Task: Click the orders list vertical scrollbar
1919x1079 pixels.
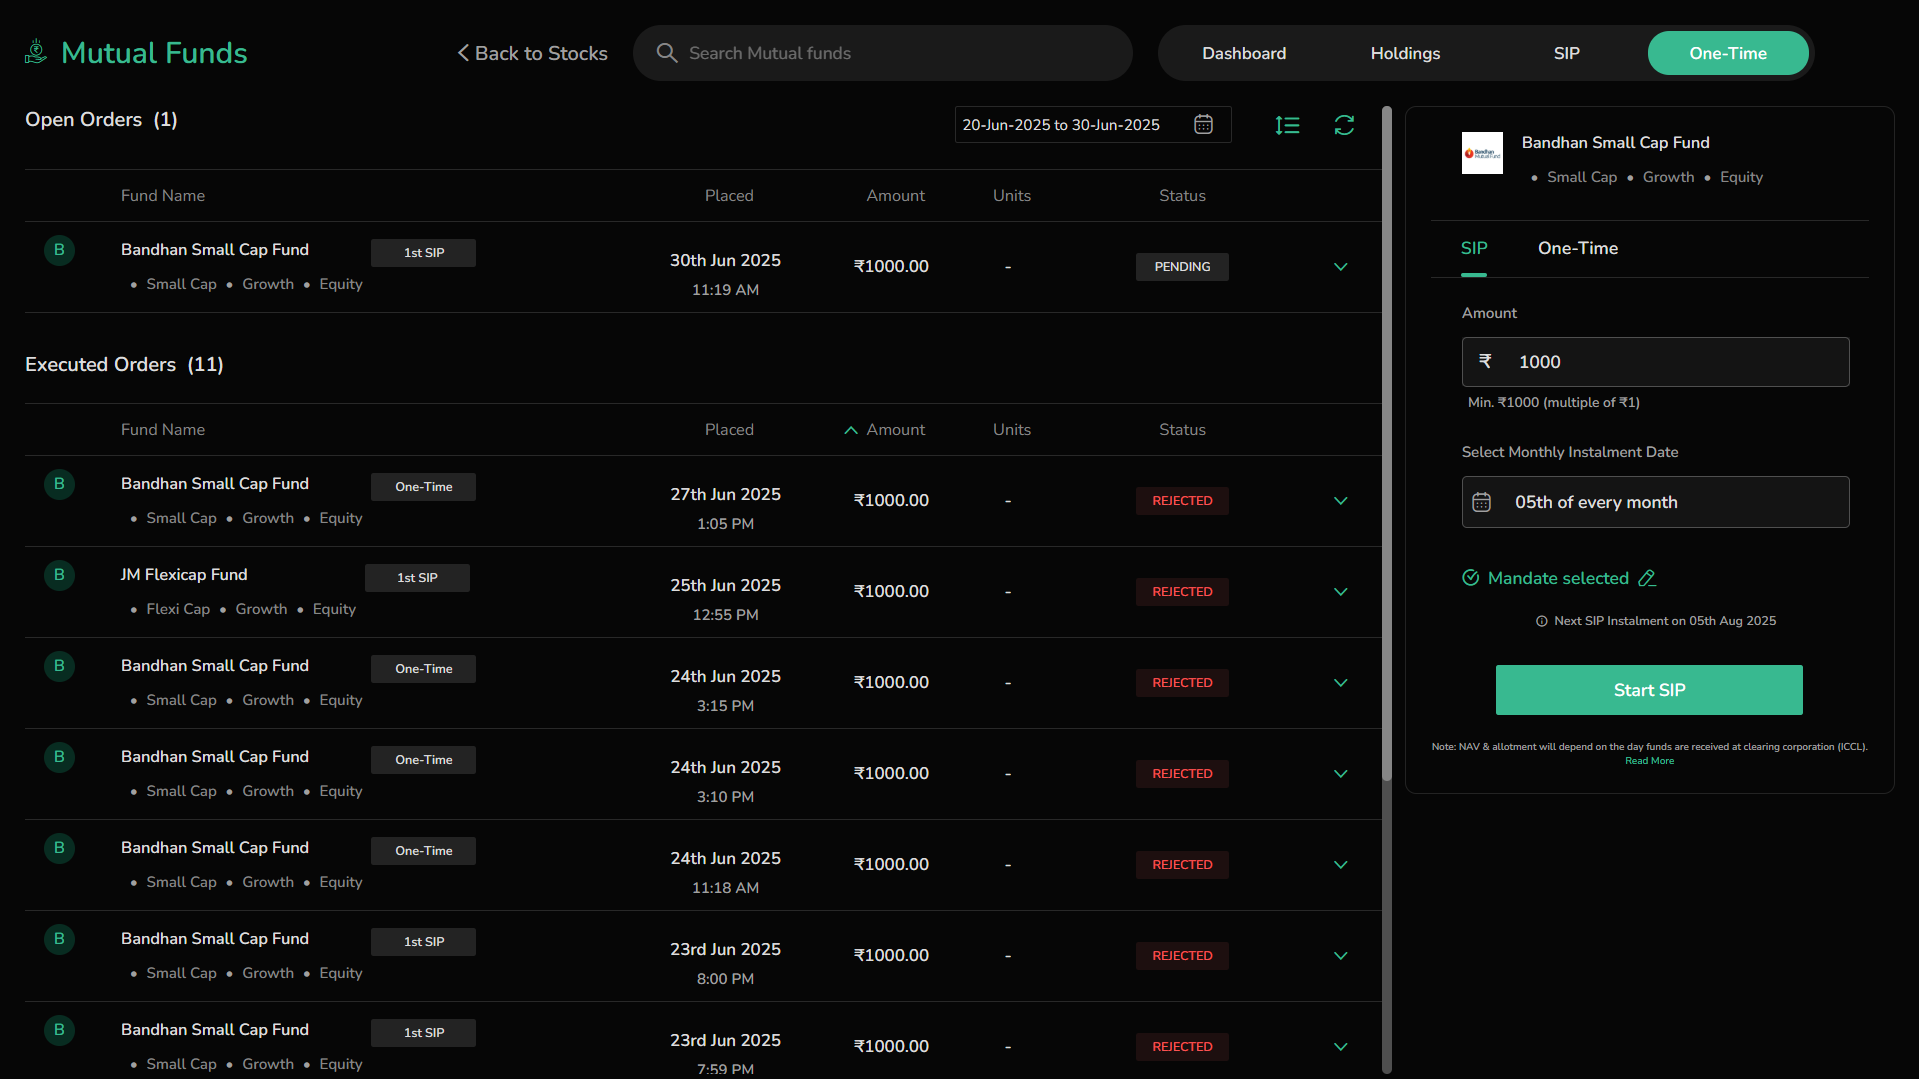Action: [1387, 445]
